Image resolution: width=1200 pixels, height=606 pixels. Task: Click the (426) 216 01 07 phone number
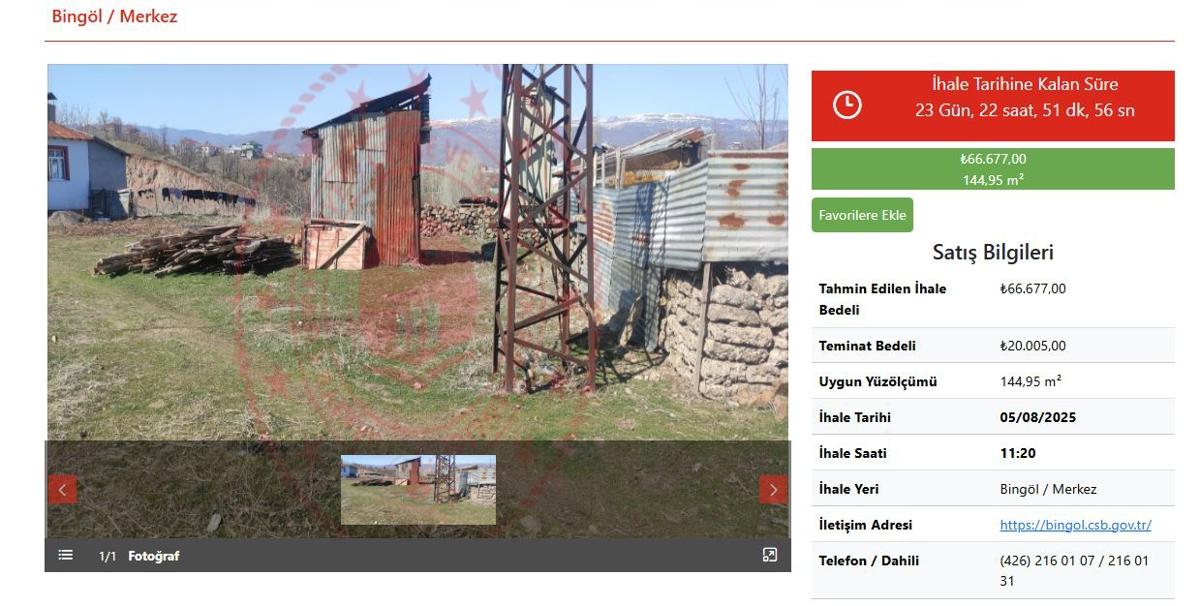1046,561
